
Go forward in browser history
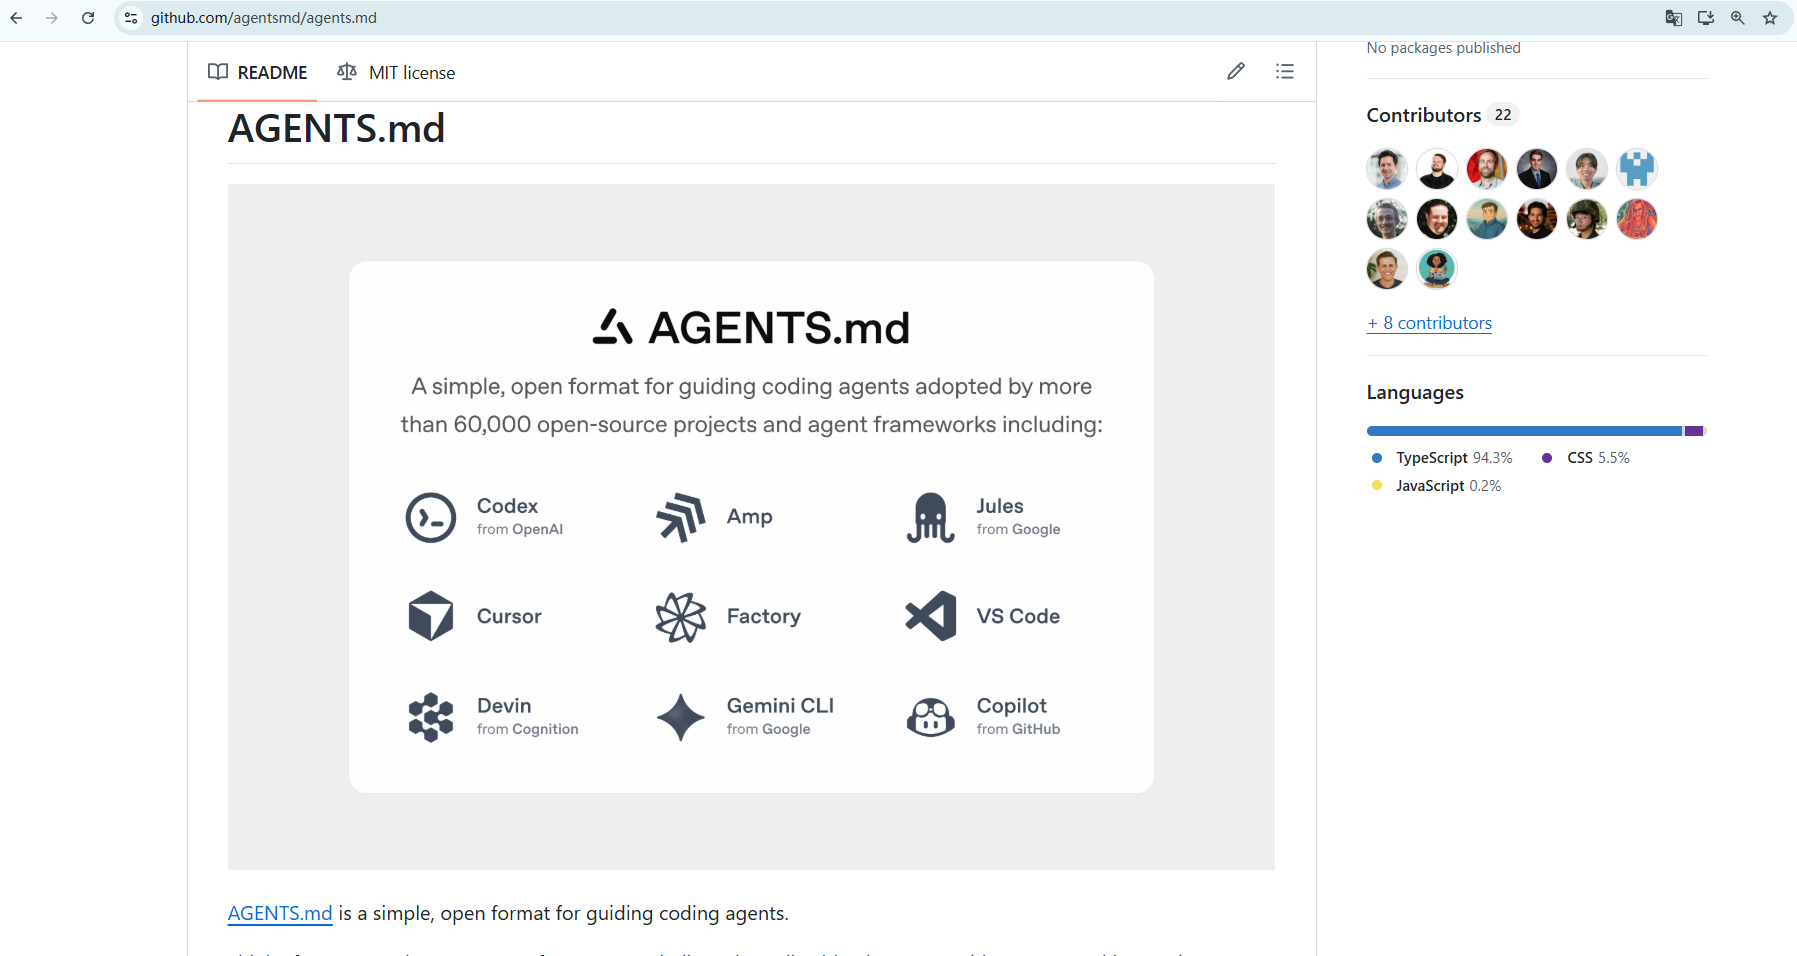tap(52, 18)
